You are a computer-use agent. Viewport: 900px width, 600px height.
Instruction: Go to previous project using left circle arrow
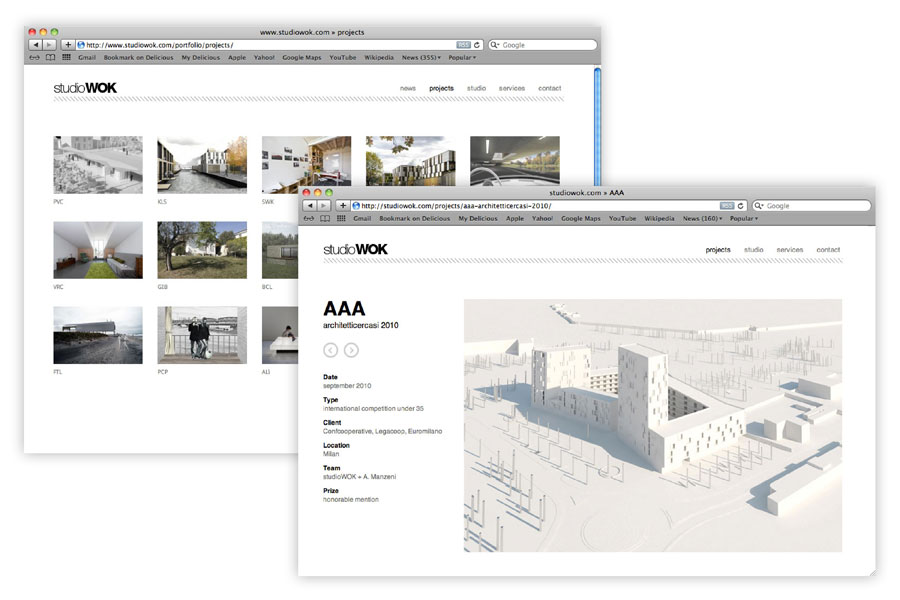point(331,350)
